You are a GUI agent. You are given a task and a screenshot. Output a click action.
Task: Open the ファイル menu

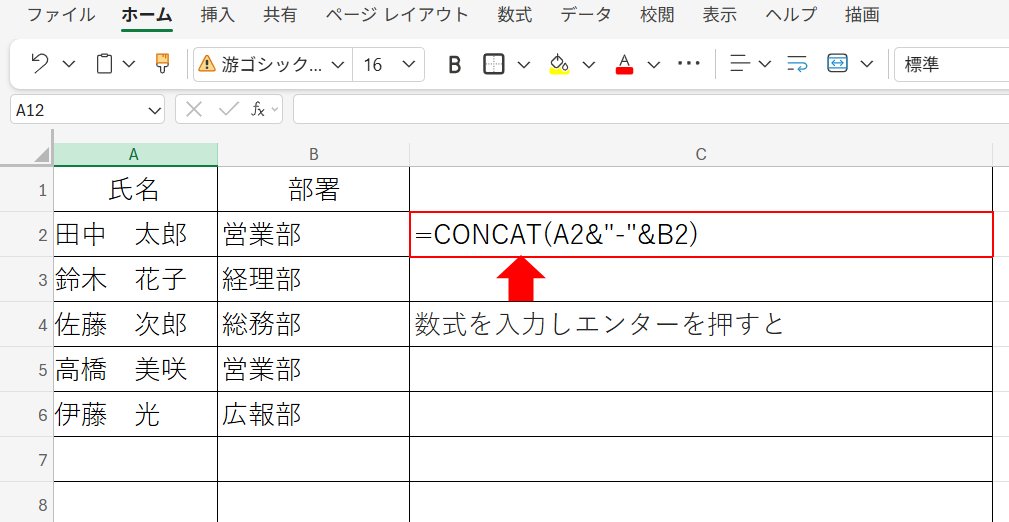pos(61,15)
